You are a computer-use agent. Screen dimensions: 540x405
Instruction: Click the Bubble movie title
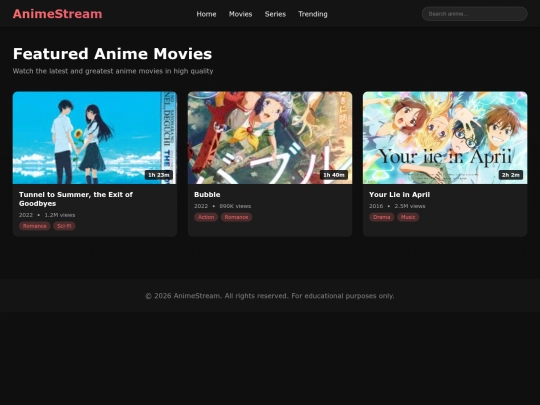tap(207, 195)
